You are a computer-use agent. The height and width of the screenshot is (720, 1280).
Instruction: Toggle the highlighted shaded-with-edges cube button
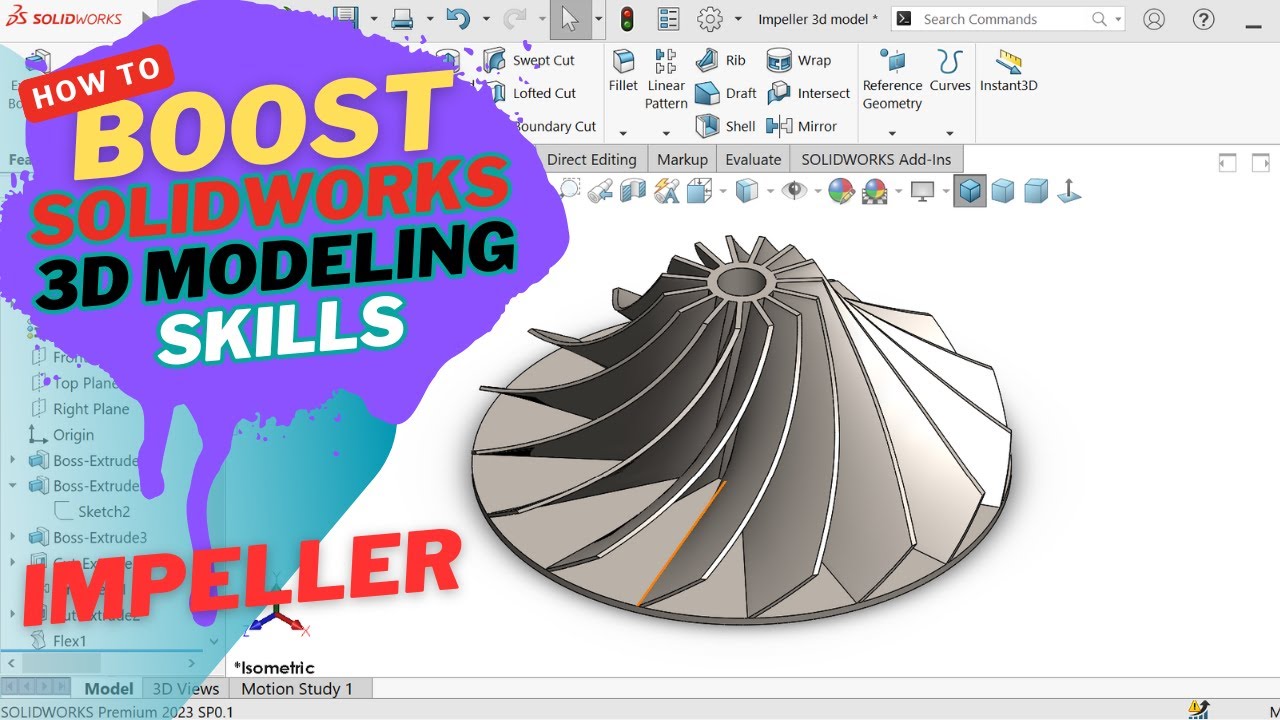[x=969, y=191]
